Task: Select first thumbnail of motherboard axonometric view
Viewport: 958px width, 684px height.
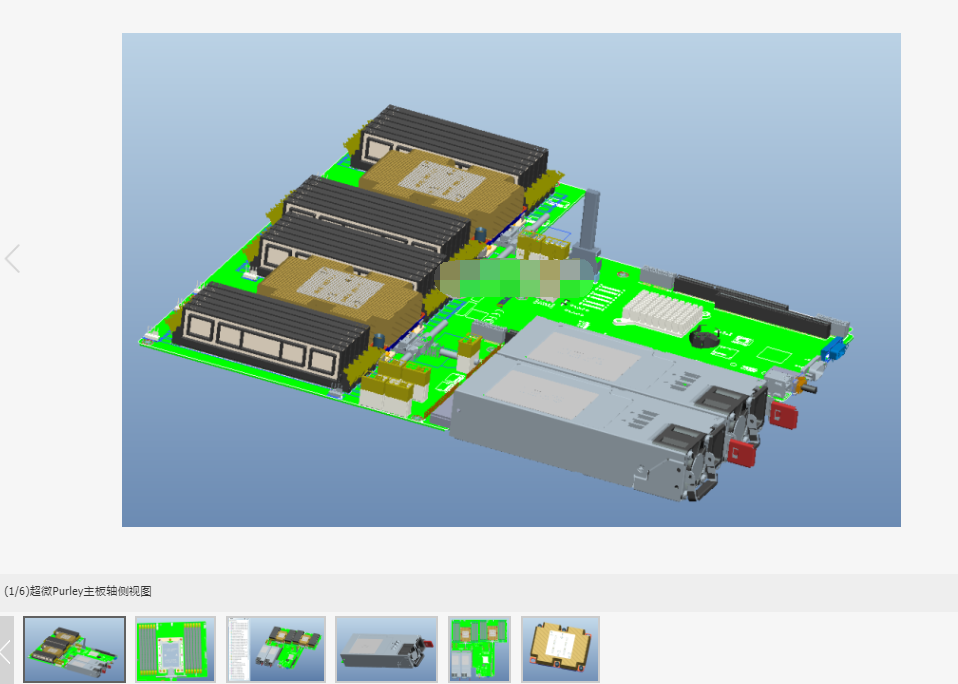Action: (x=75, y=649)
